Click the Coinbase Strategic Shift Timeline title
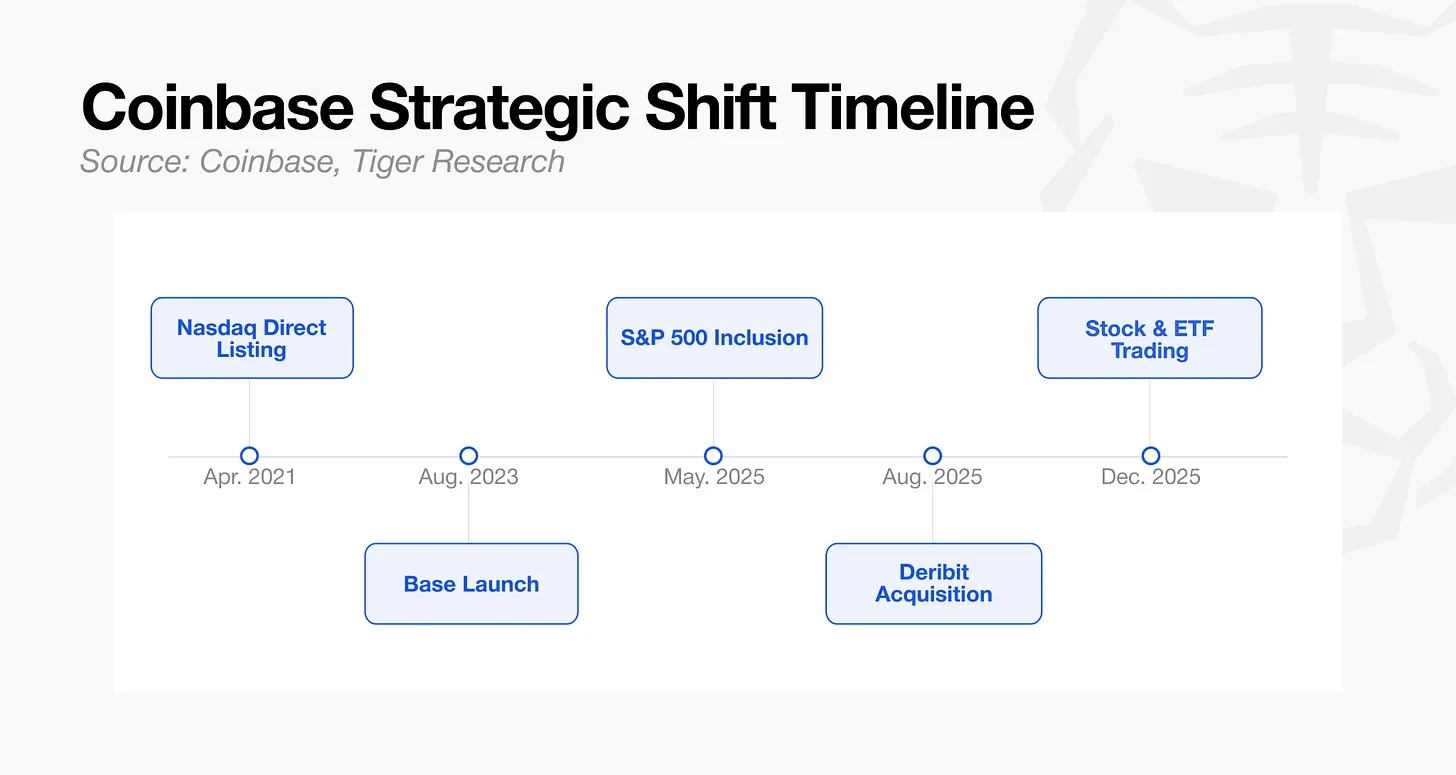 [x=557, y=108]
